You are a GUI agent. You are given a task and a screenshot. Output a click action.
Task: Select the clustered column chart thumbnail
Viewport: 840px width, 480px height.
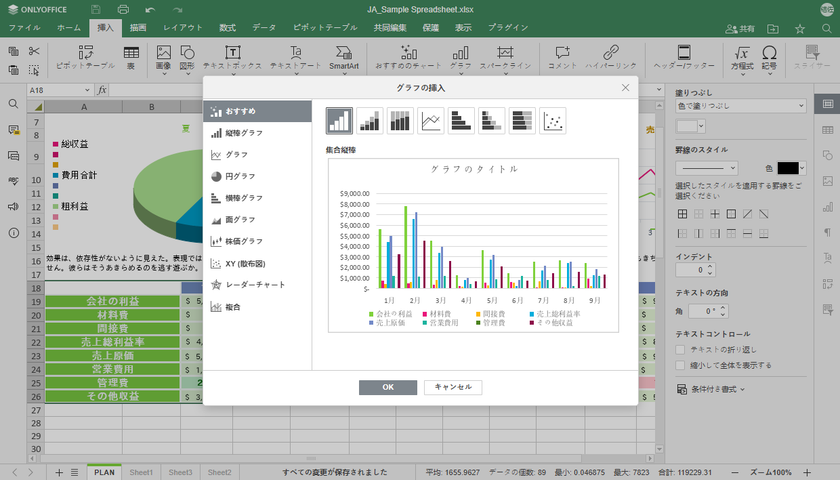click(x=340, y=121)
